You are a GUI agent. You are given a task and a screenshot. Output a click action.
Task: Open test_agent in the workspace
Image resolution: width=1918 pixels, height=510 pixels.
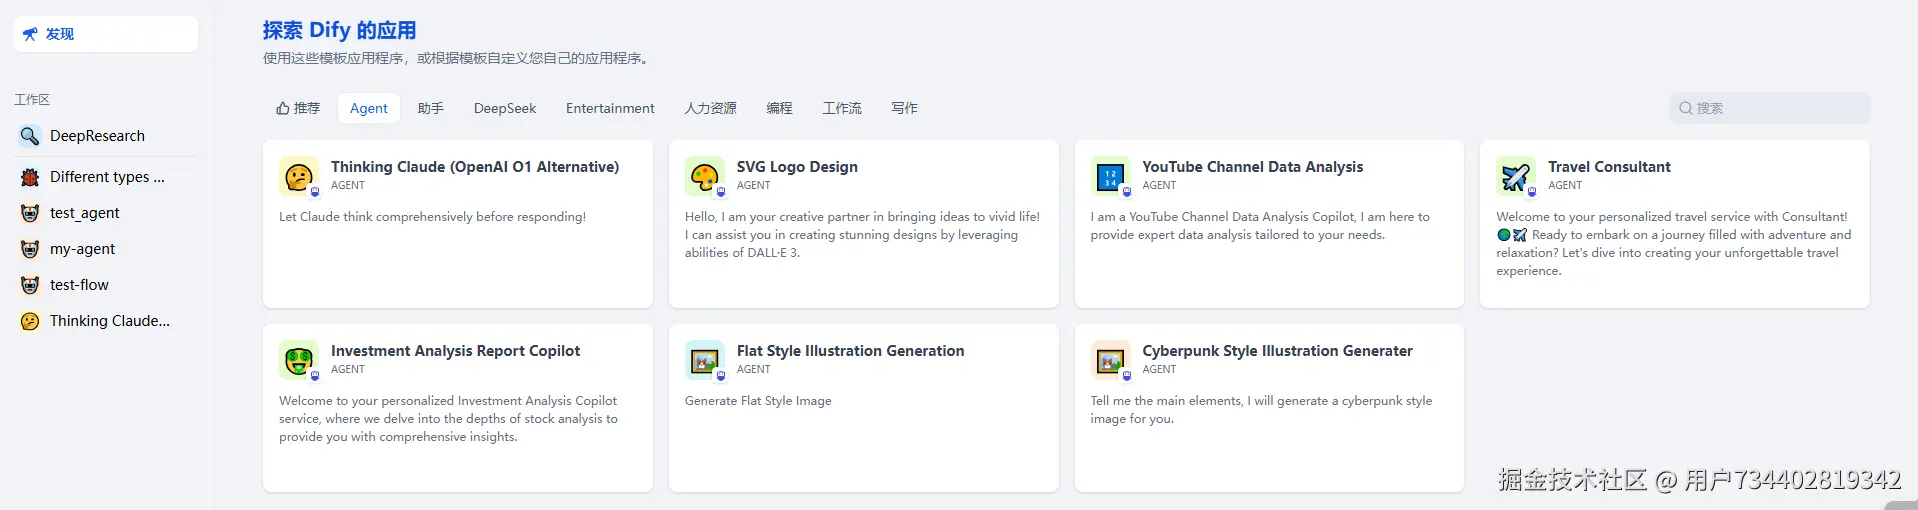point(106,213)
